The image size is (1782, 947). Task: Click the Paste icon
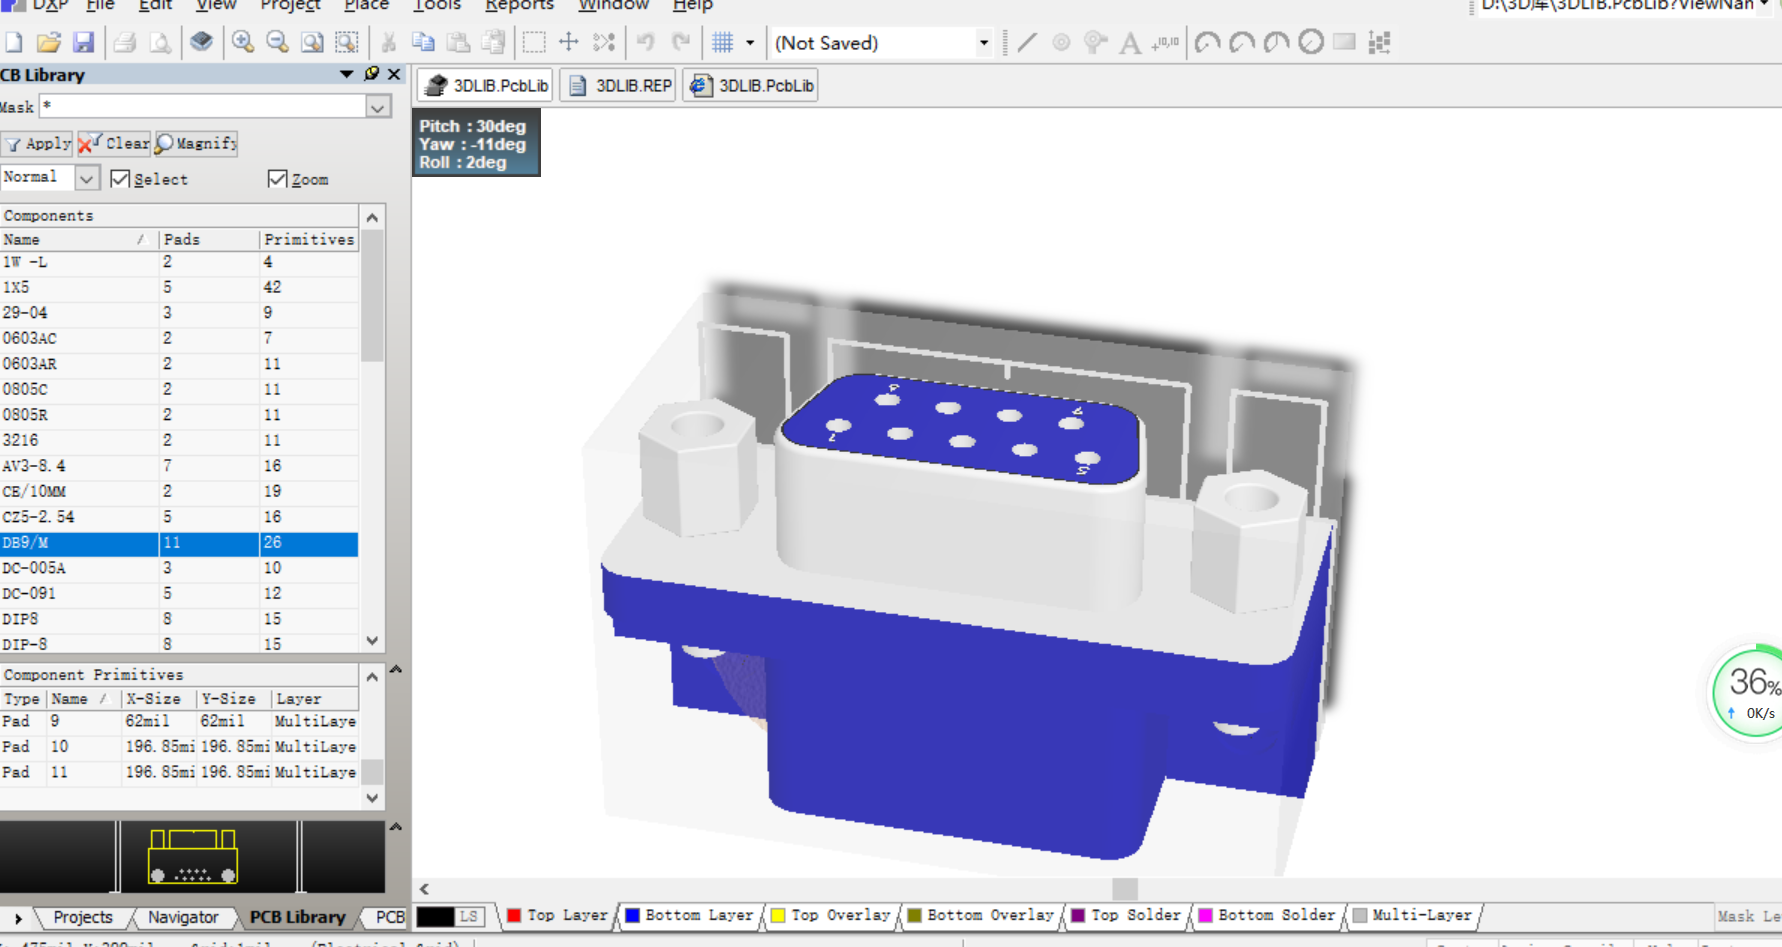coord(458,42)
